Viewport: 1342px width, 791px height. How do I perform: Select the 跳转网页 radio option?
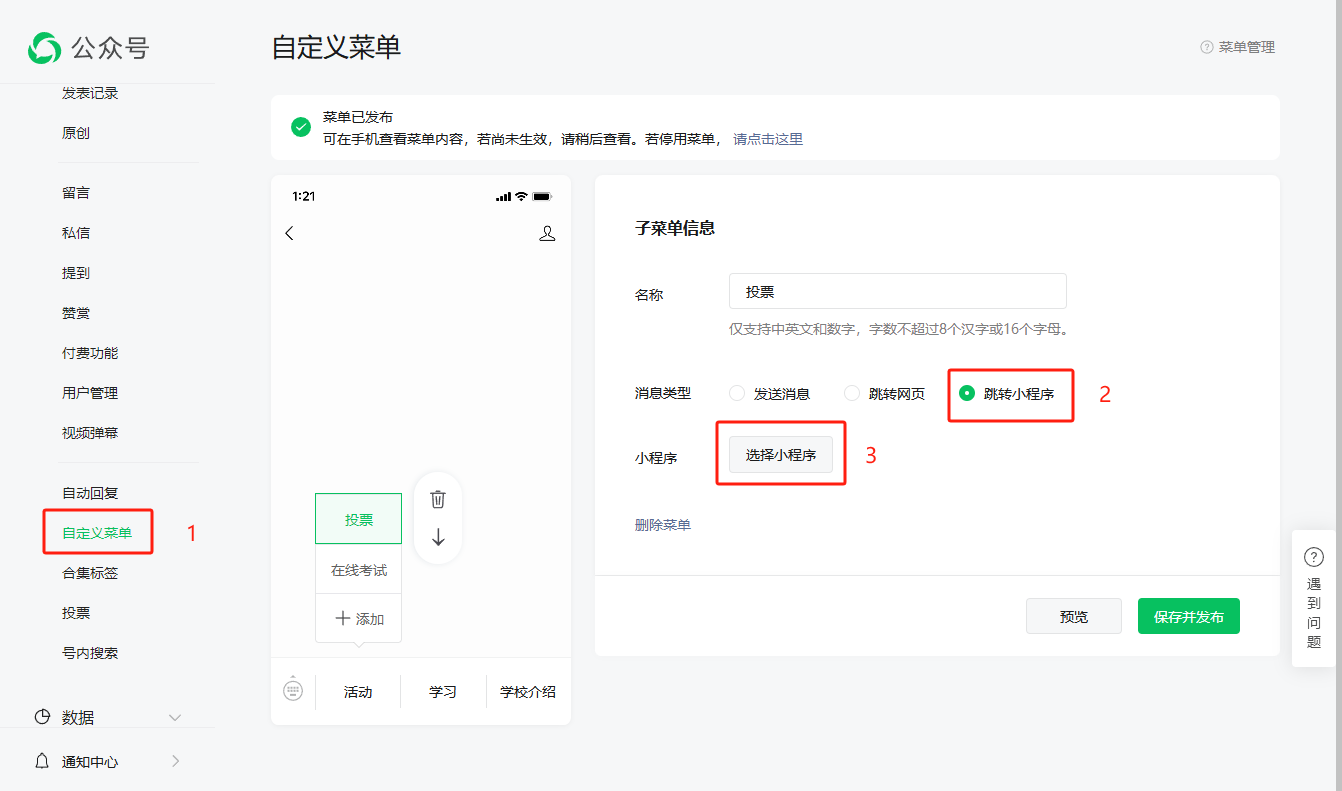(852, 393)
